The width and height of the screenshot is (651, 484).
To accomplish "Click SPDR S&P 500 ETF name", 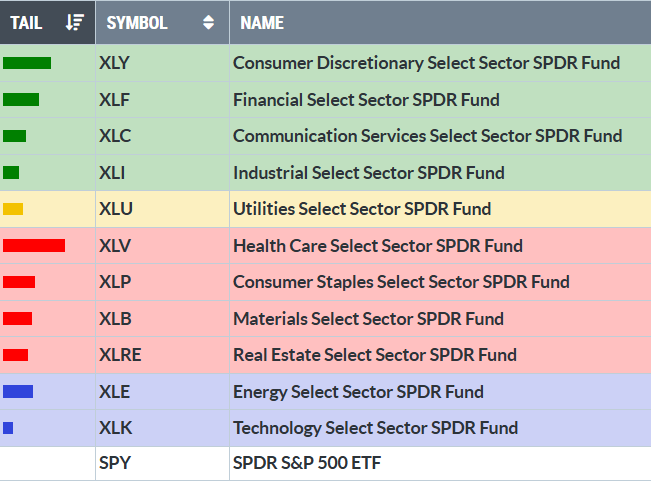I will coord(306,464).
